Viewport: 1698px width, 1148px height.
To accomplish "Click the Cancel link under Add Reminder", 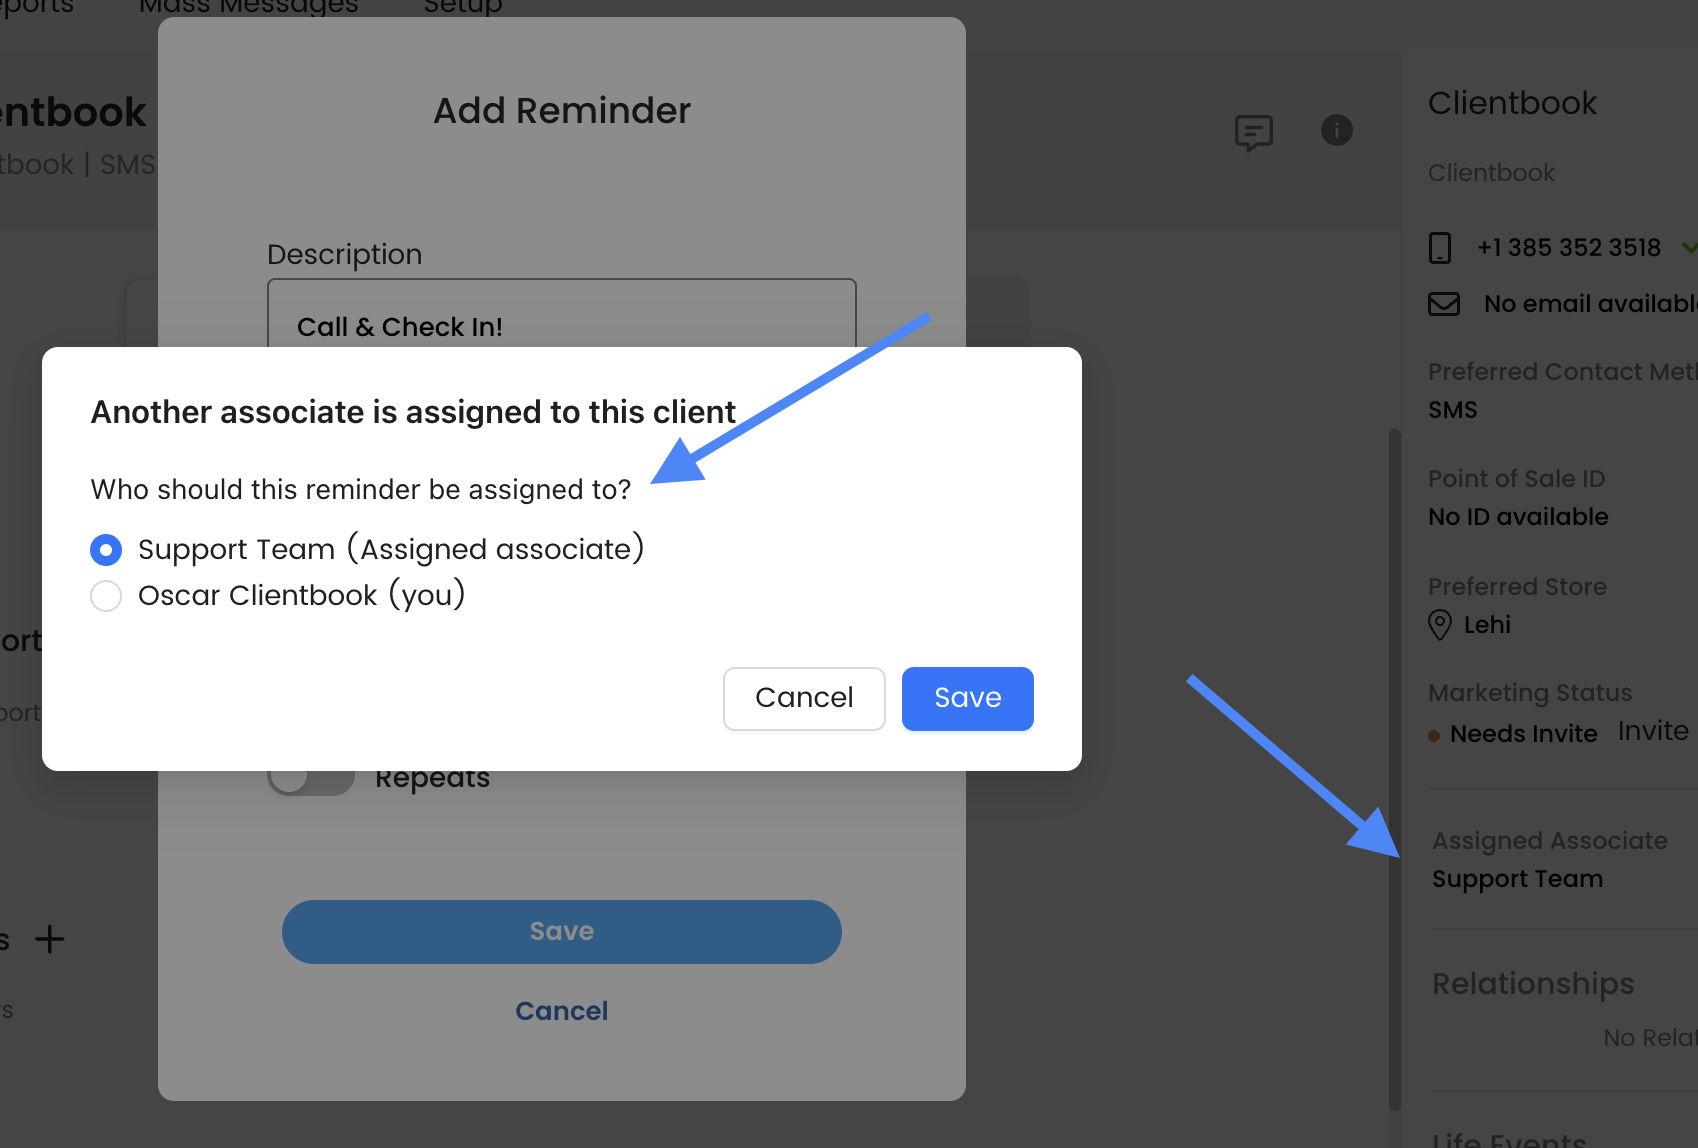I will 561,1011.
